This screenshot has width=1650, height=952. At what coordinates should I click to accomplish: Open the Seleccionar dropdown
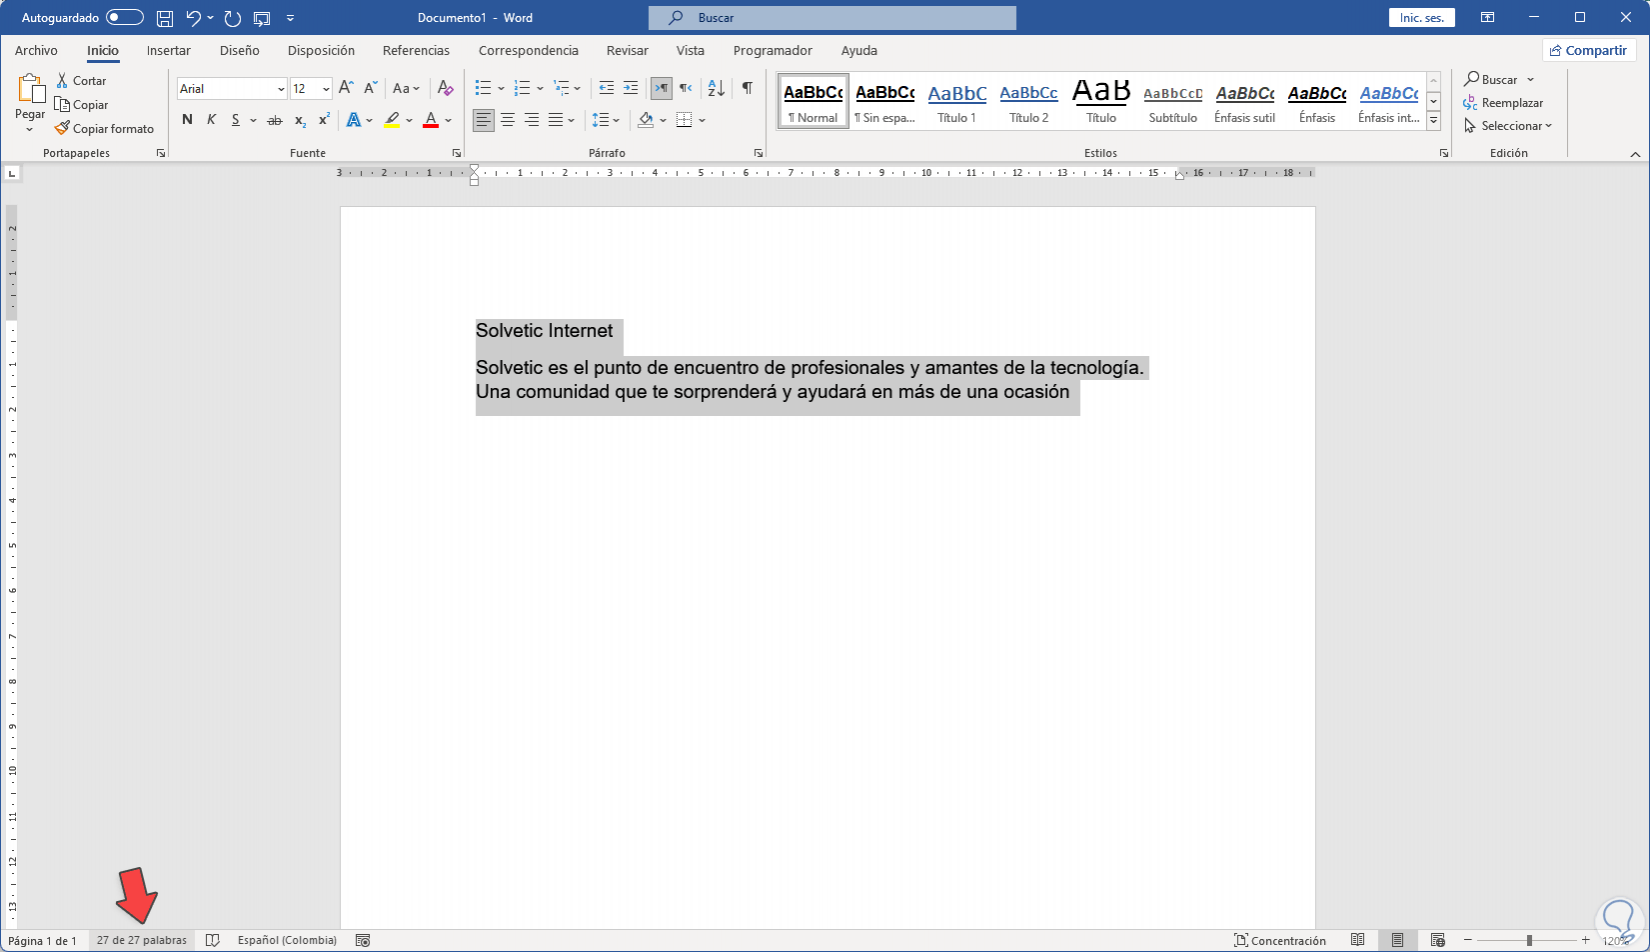[1509, 126]
